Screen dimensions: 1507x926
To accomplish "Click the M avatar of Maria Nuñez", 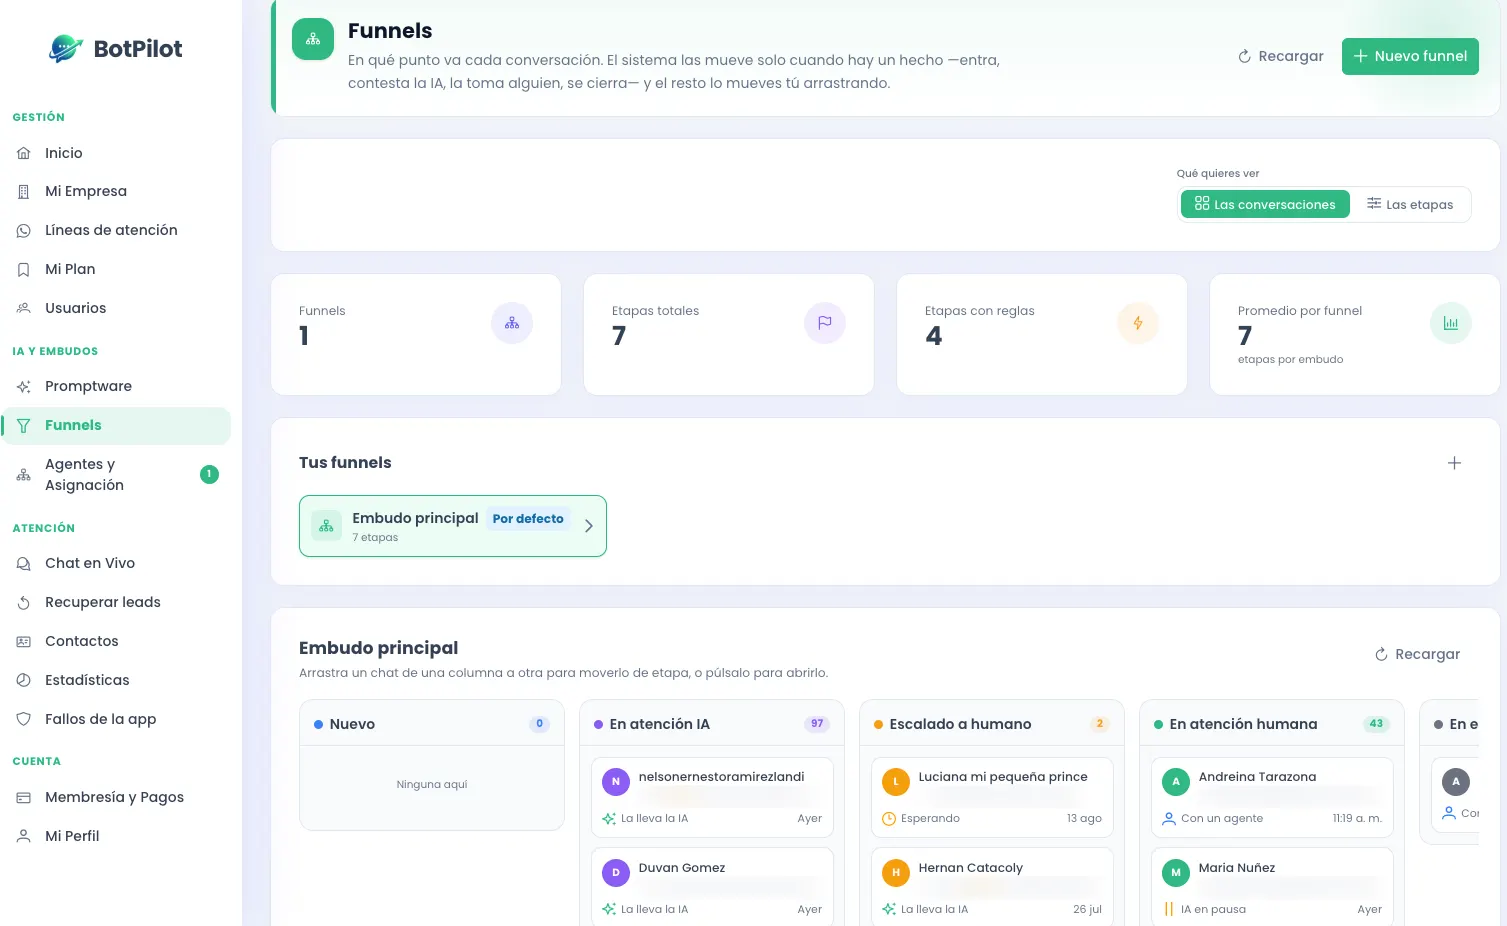I will click(1176, 873).
